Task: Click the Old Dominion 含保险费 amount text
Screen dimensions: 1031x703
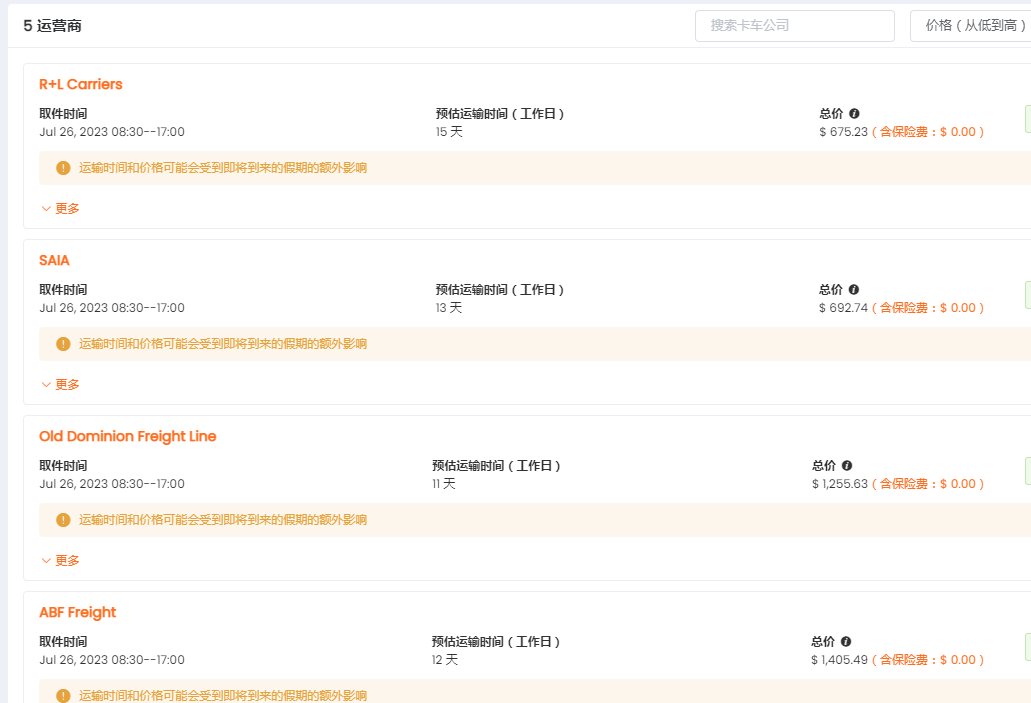Action: pos(928,484)
